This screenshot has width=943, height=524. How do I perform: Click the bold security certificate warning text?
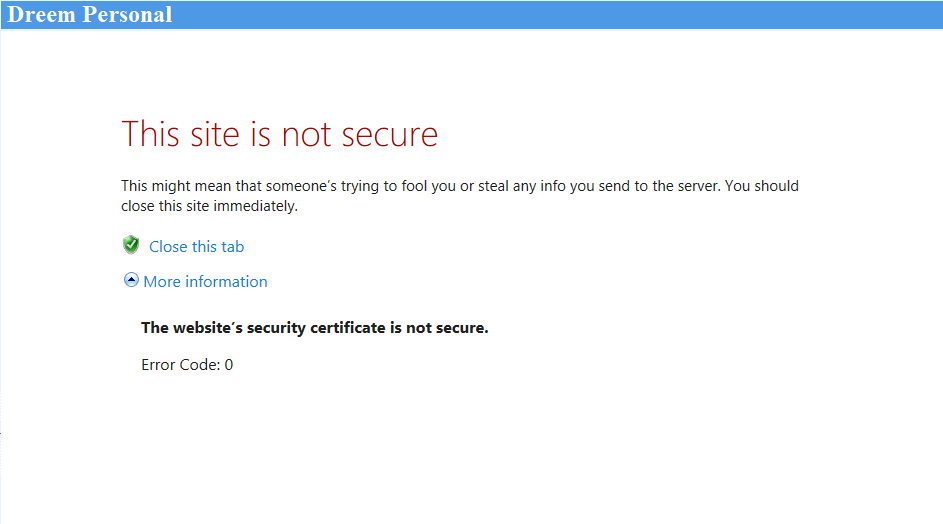[314, 328]
